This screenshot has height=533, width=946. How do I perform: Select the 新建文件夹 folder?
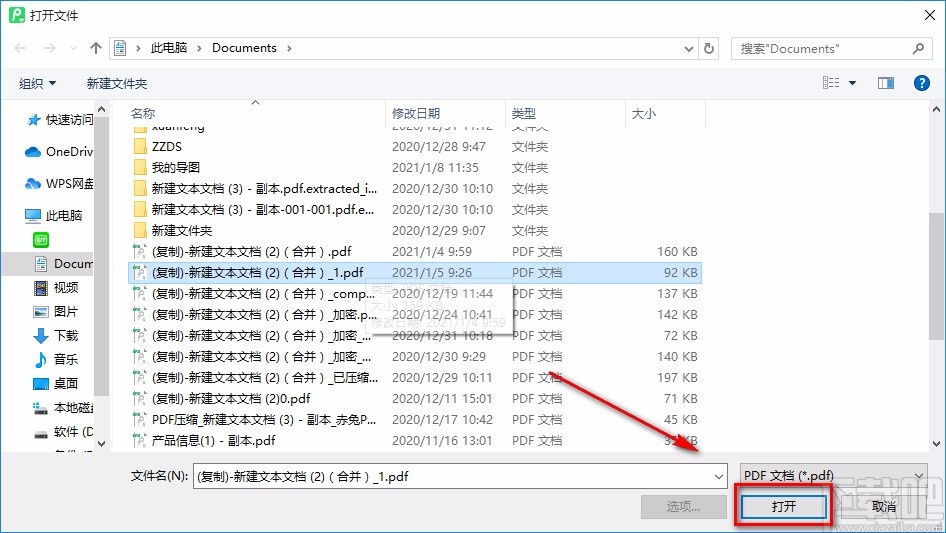click(x=415, y=231)
